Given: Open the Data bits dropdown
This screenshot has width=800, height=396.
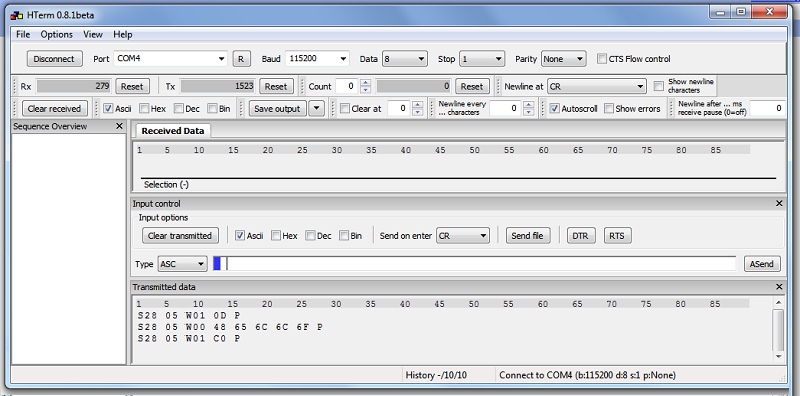Looking at the screenshot, I should pyautogui.click(x=405, y=59).
